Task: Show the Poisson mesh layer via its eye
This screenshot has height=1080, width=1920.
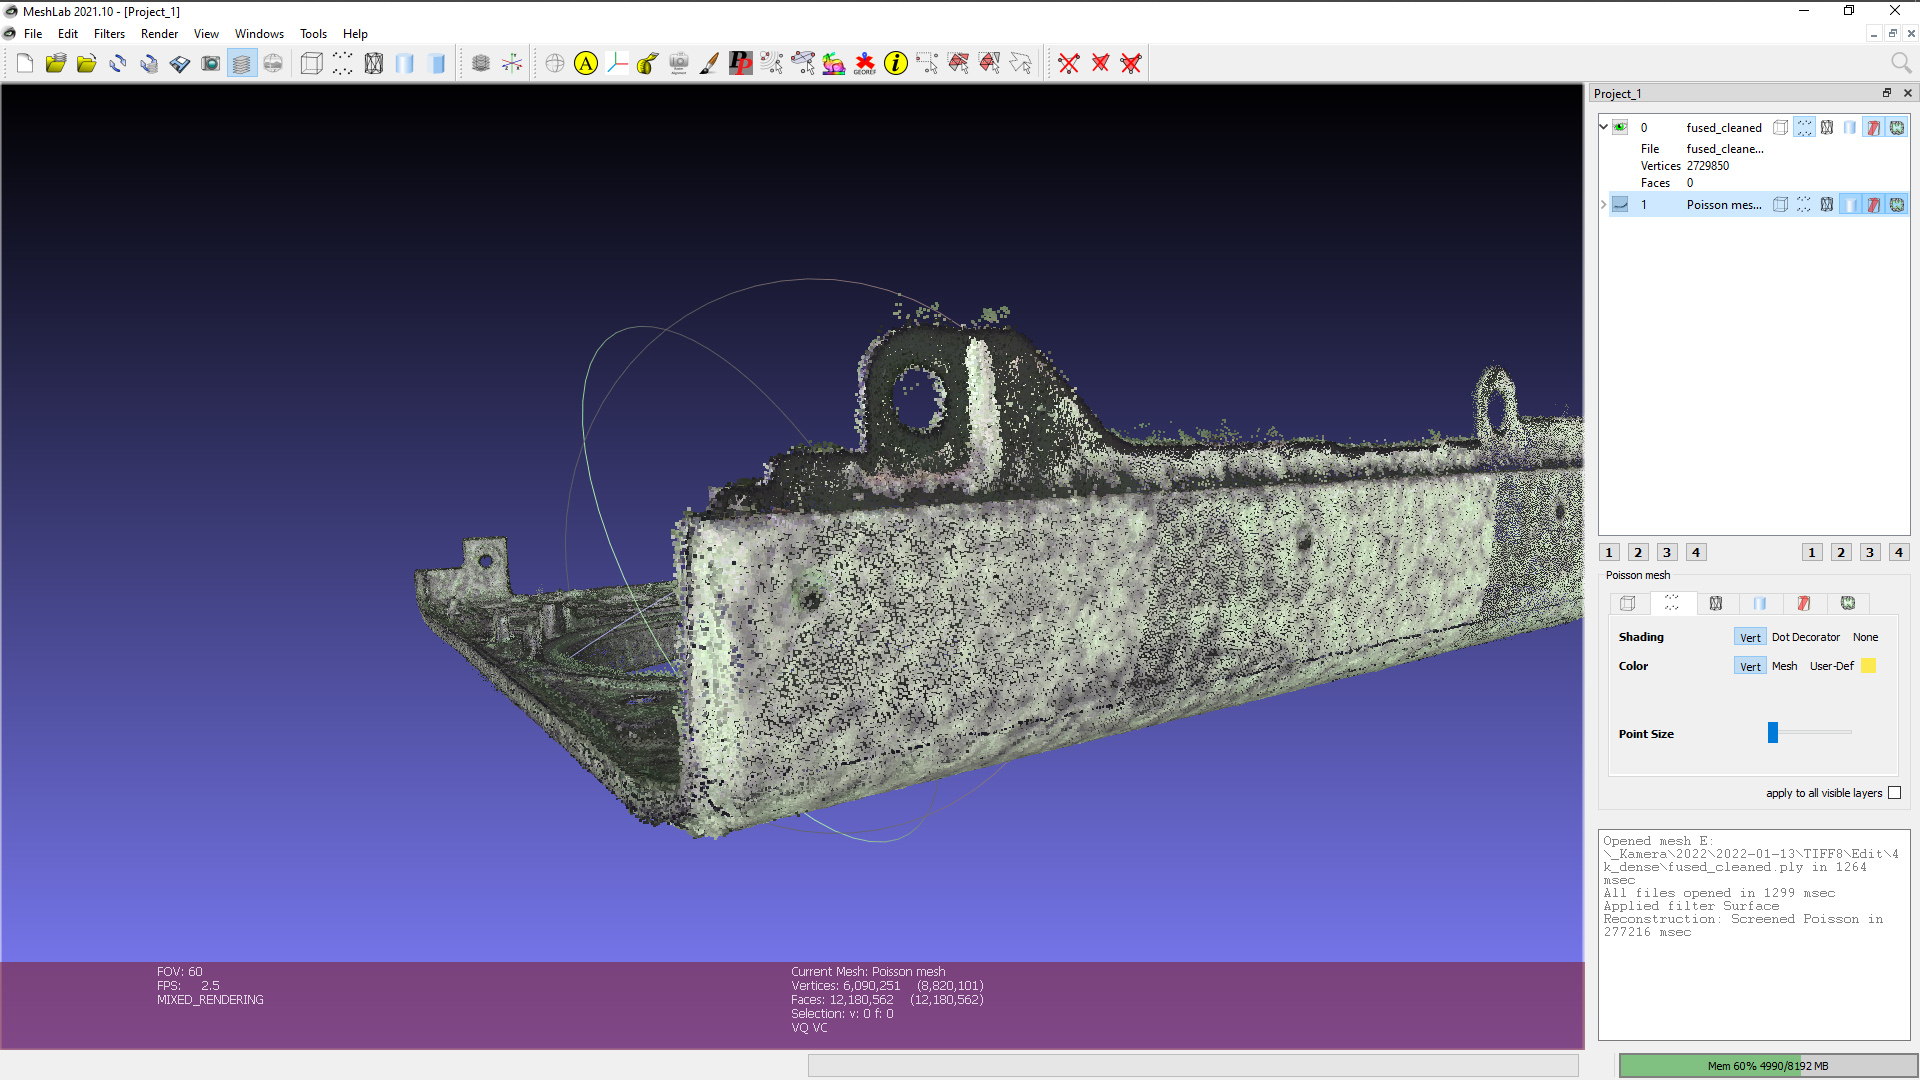Action: pyautogui.click(x=1620, y=204)
